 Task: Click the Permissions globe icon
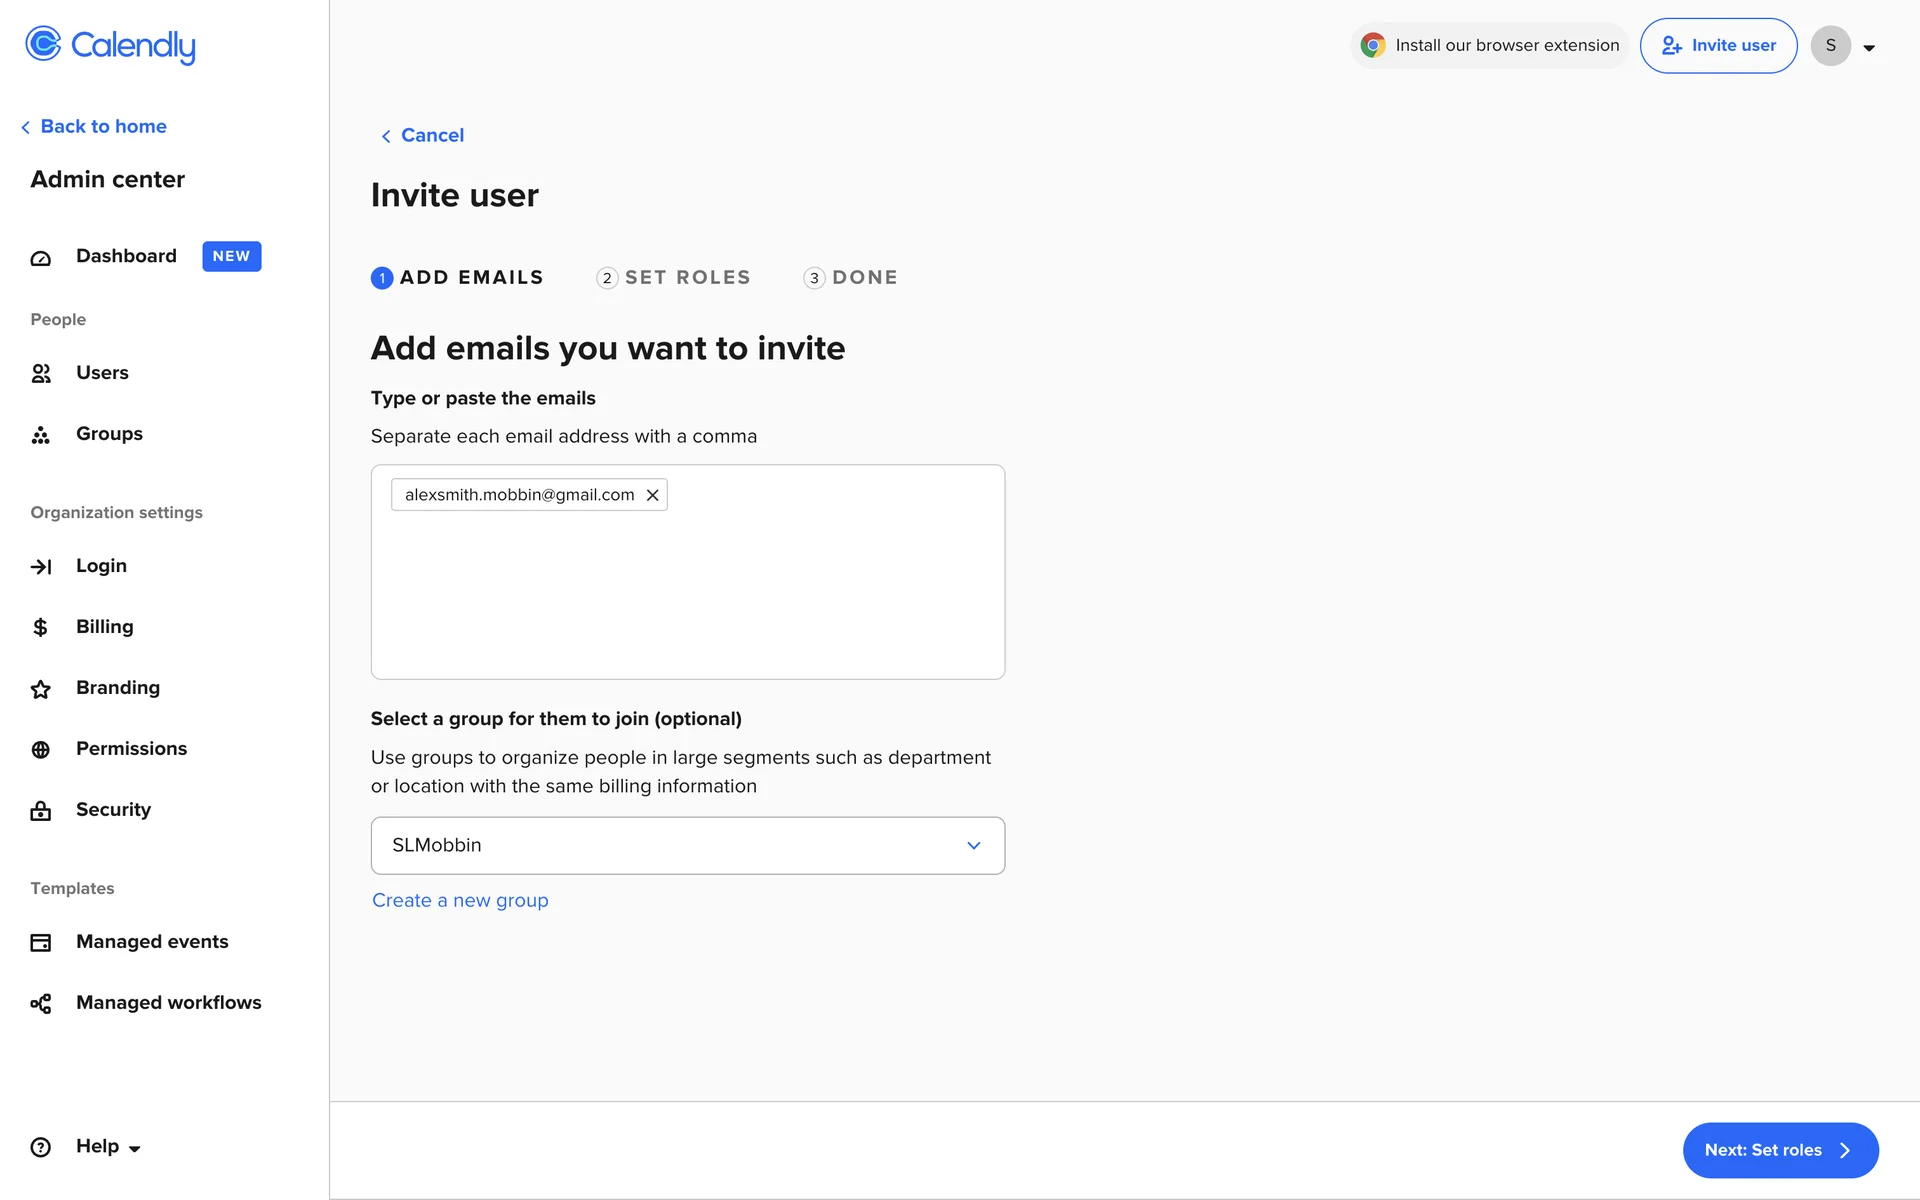[41, 750]
